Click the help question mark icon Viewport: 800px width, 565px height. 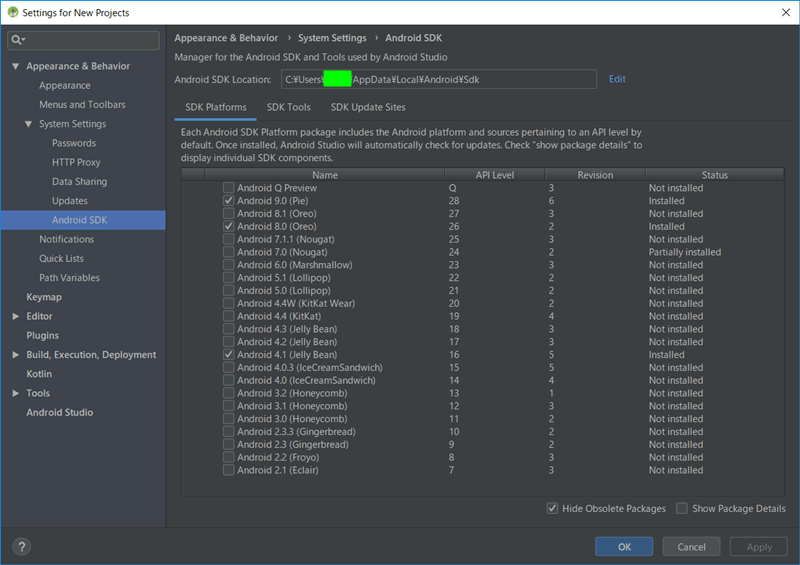21,547
